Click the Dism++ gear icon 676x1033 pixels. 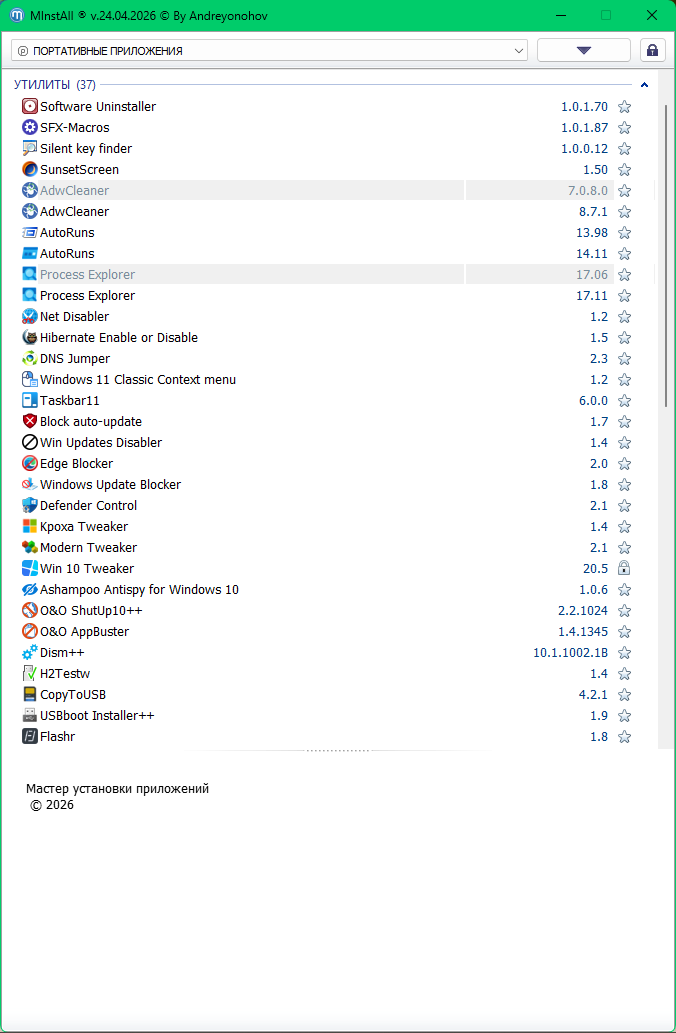tap(29, 652)
